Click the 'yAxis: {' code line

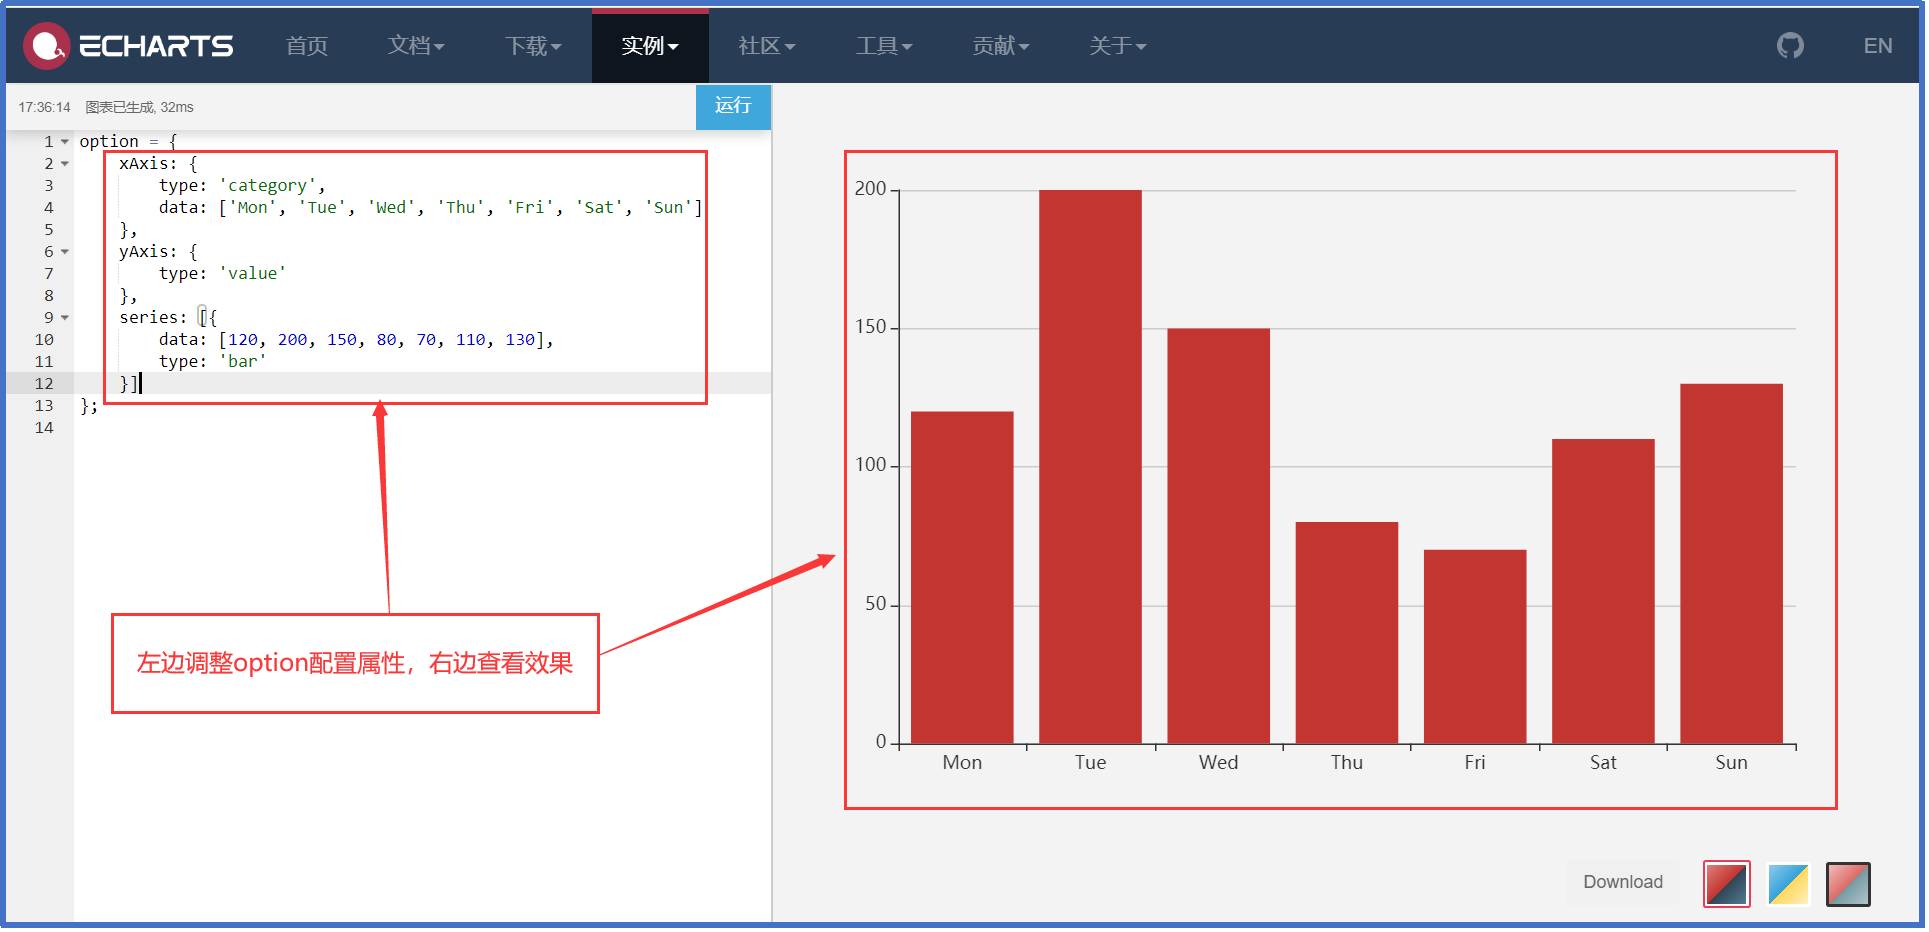tap(158, 252)
